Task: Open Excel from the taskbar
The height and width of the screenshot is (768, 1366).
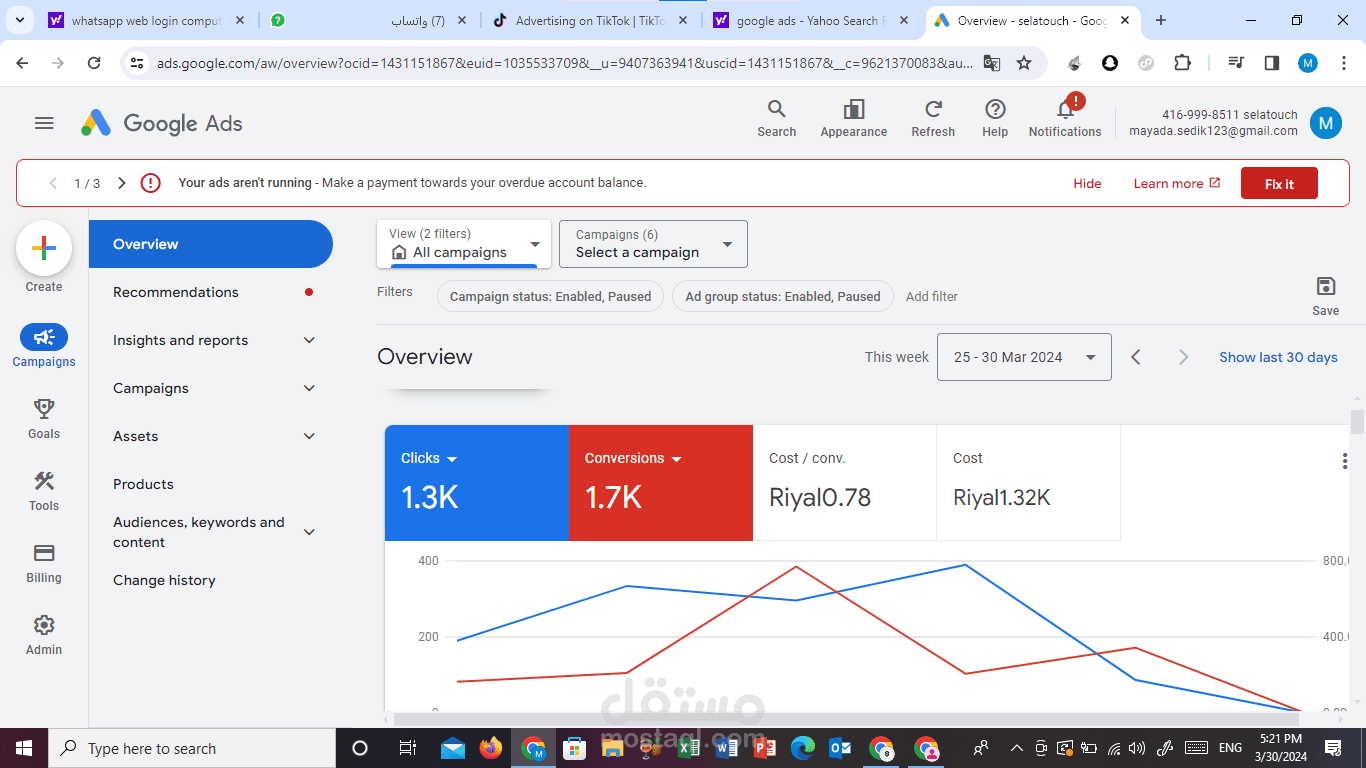Action: point(689,748)
